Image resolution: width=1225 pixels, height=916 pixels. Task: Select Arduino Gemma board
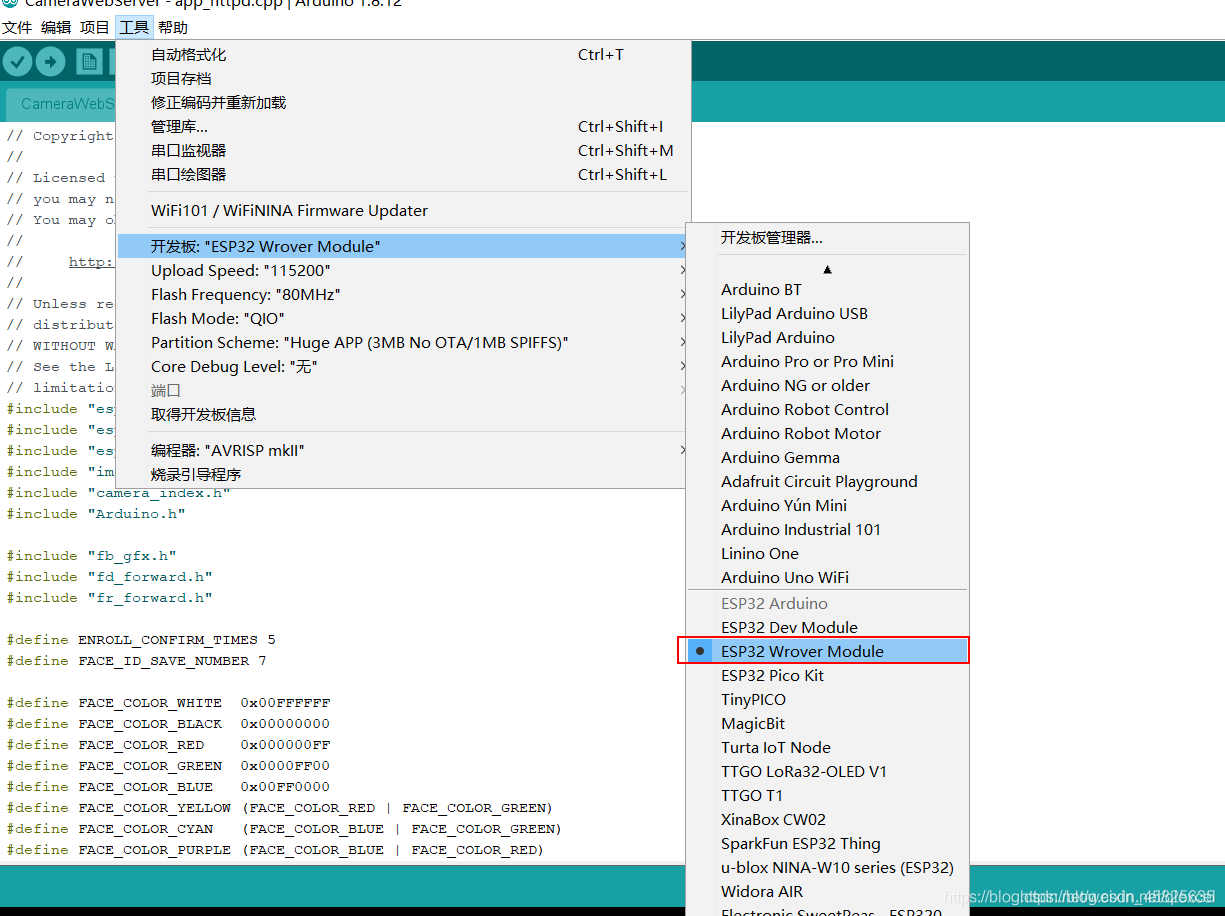coord(827,458)
